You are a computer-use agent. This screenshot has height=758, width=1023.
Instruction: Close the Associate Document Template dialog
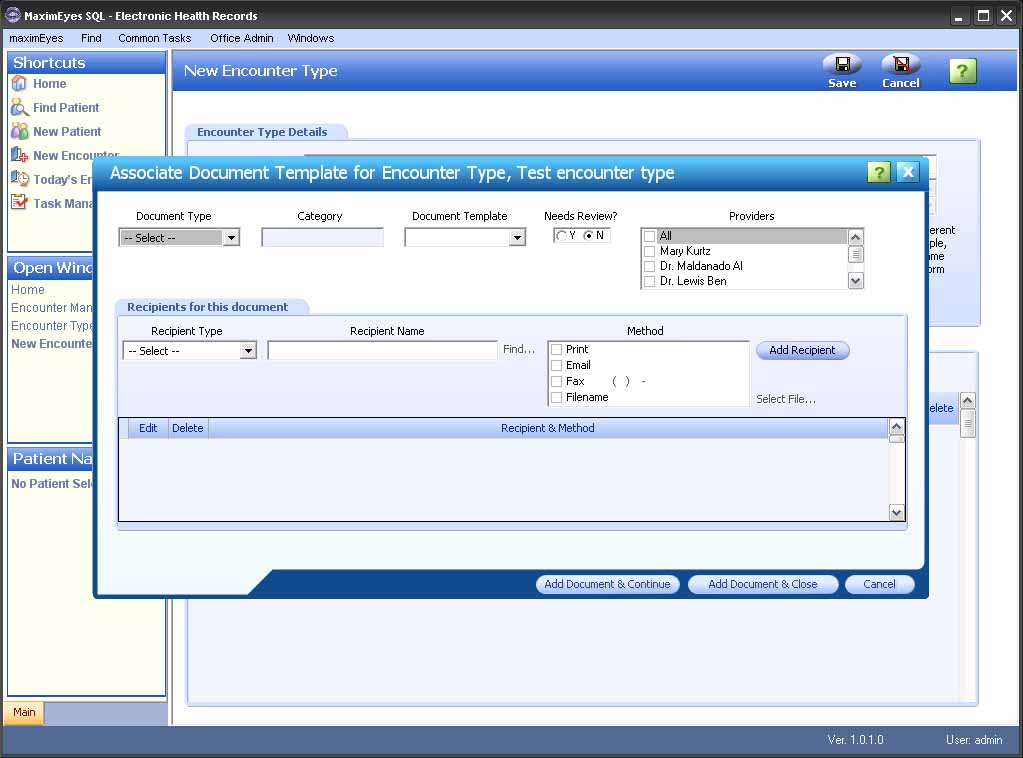click(908, 172)
